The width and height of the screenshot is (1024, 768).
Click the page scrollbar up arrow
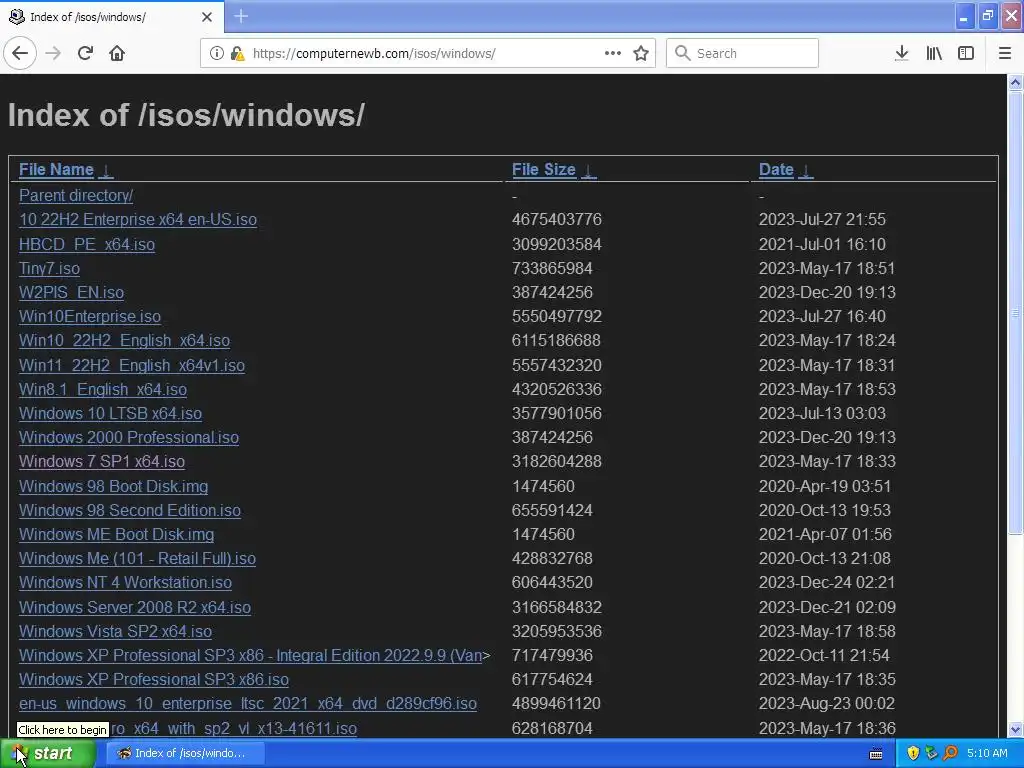[x=1016, y=82]
